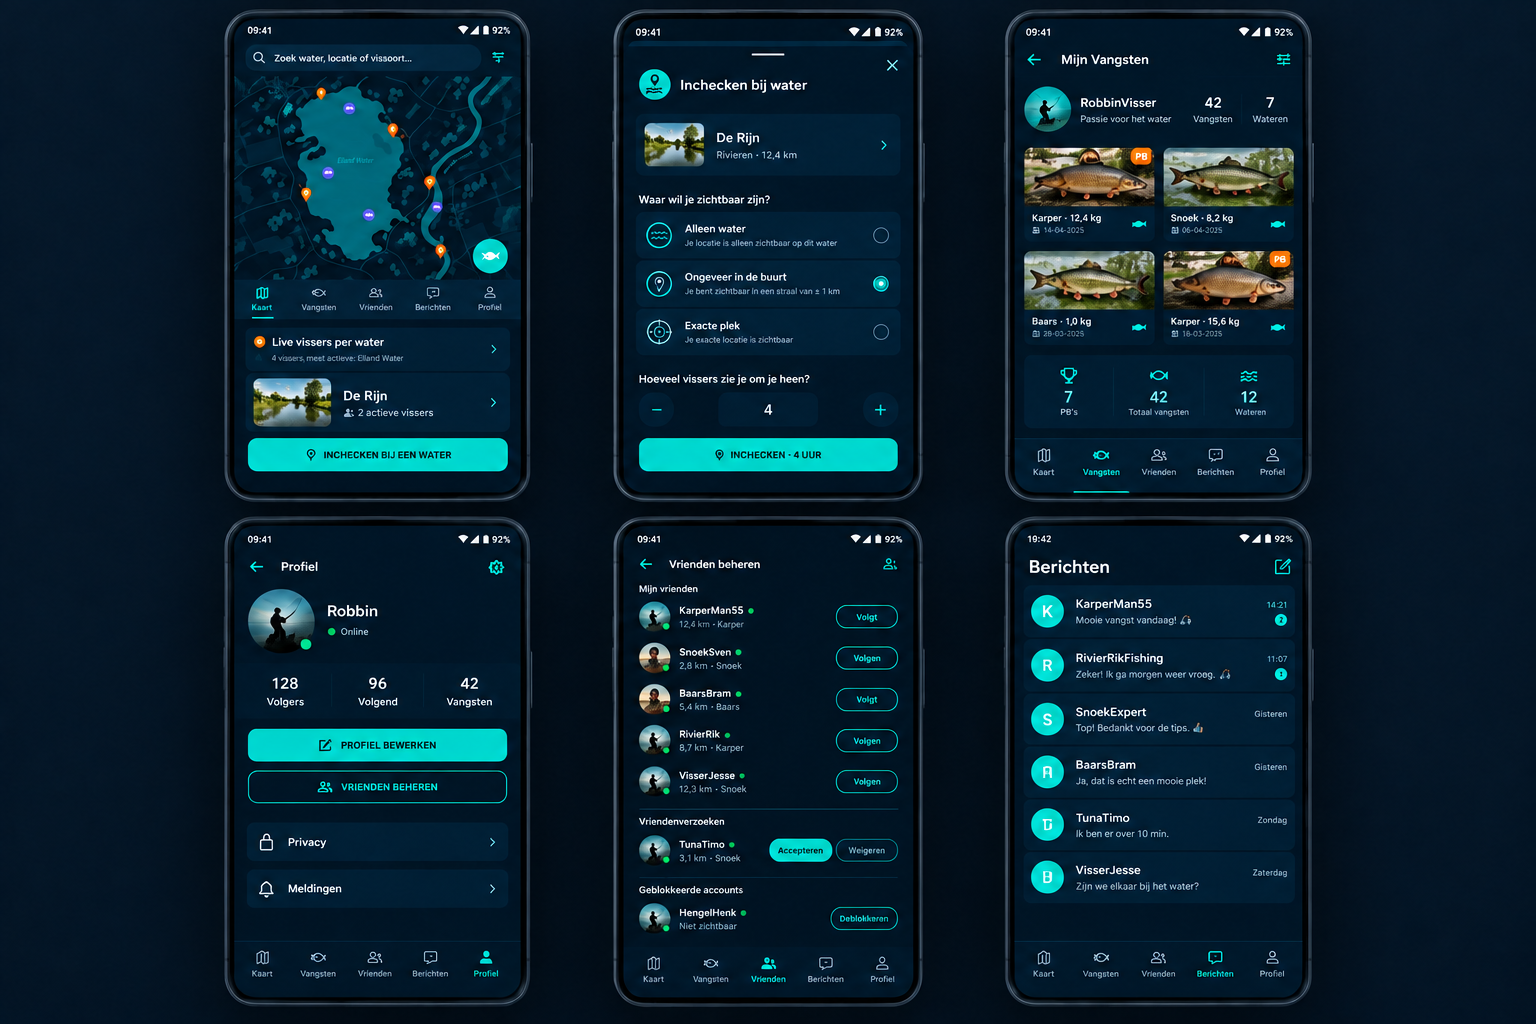Tap the Profiel bewerken button

[378, 745]
